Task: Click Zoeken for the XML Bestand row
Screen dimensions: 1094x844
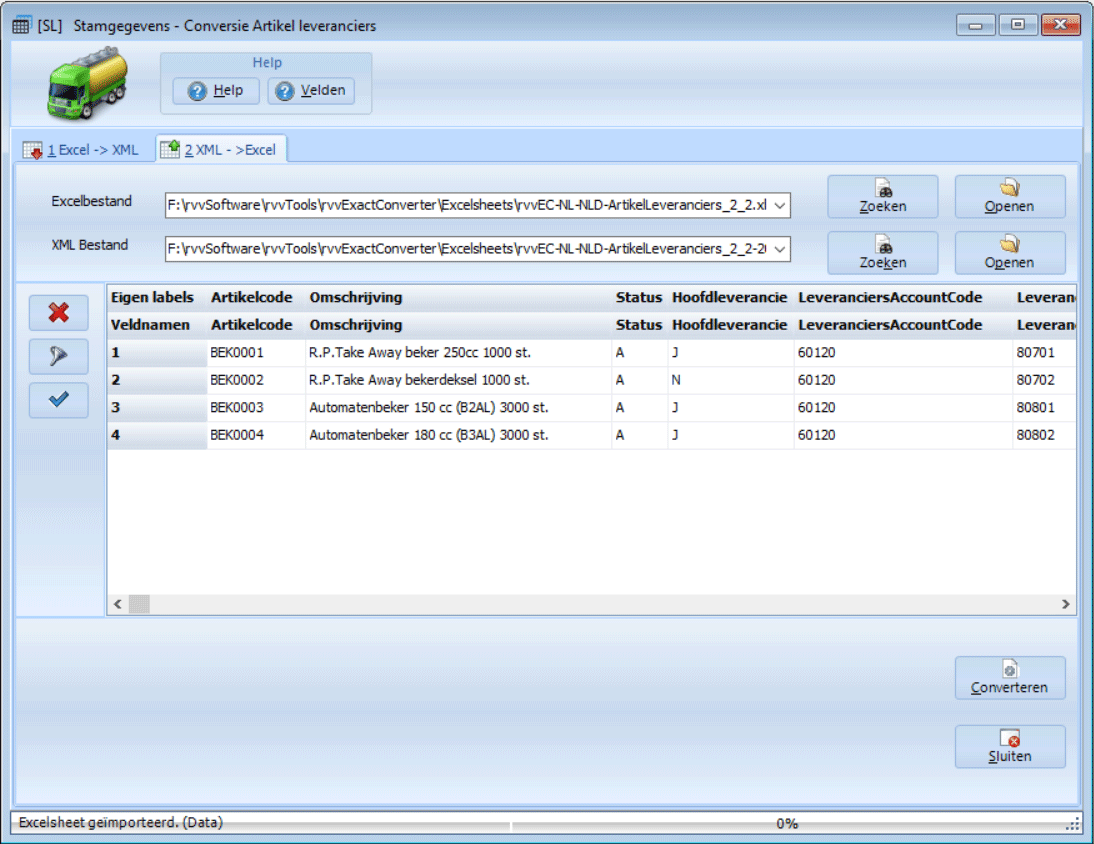Action: pos(883,253)
